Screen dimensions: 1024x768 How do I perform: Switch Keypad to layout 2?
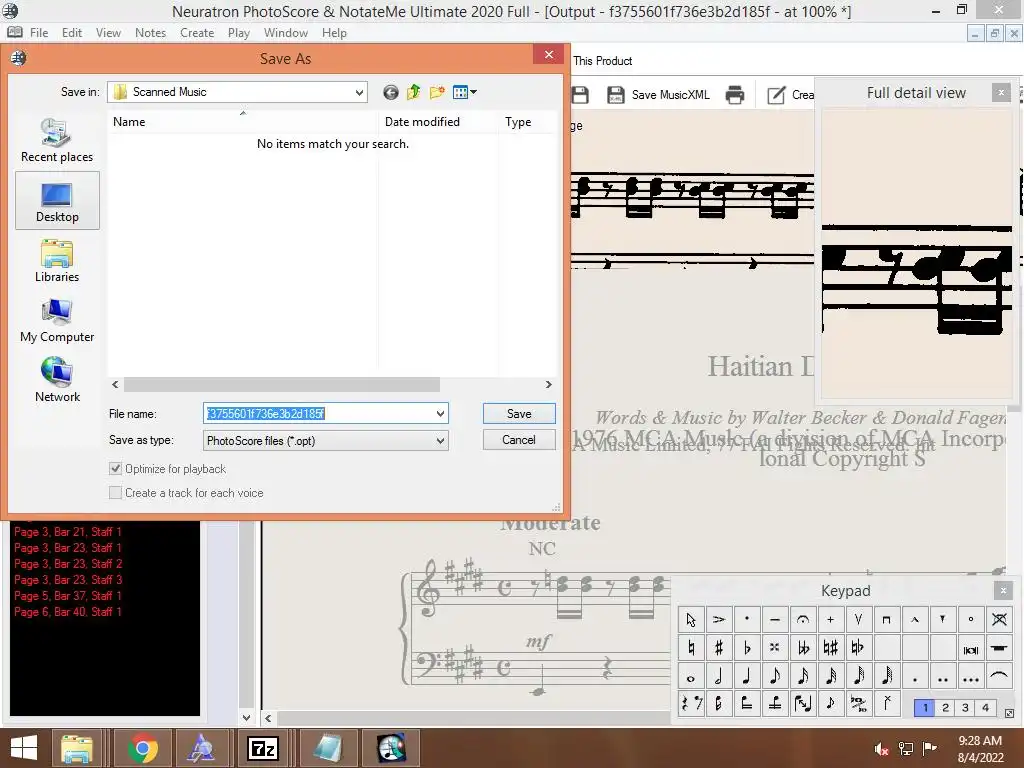(x=945, y=707)
